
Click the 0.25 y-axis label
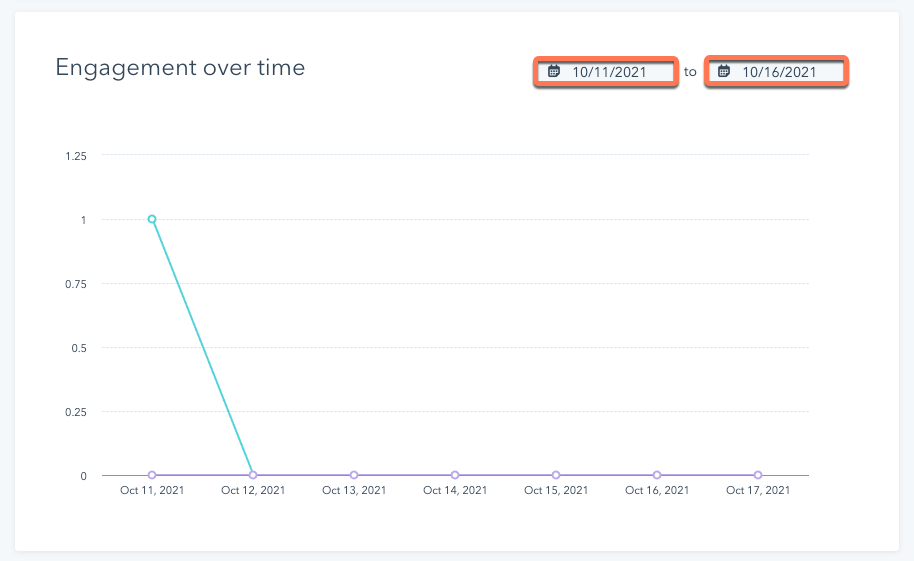coord(76,412)
